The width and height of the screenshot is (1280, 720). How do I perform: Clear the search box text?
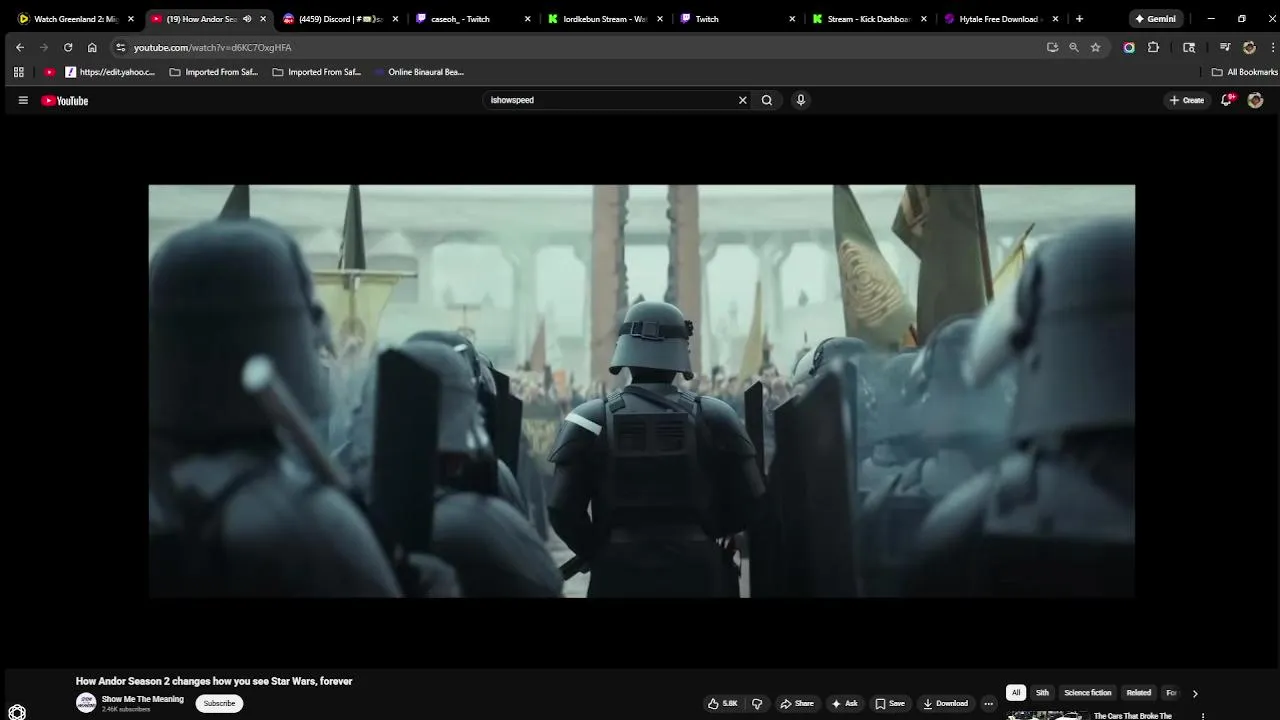pos(742,100)
